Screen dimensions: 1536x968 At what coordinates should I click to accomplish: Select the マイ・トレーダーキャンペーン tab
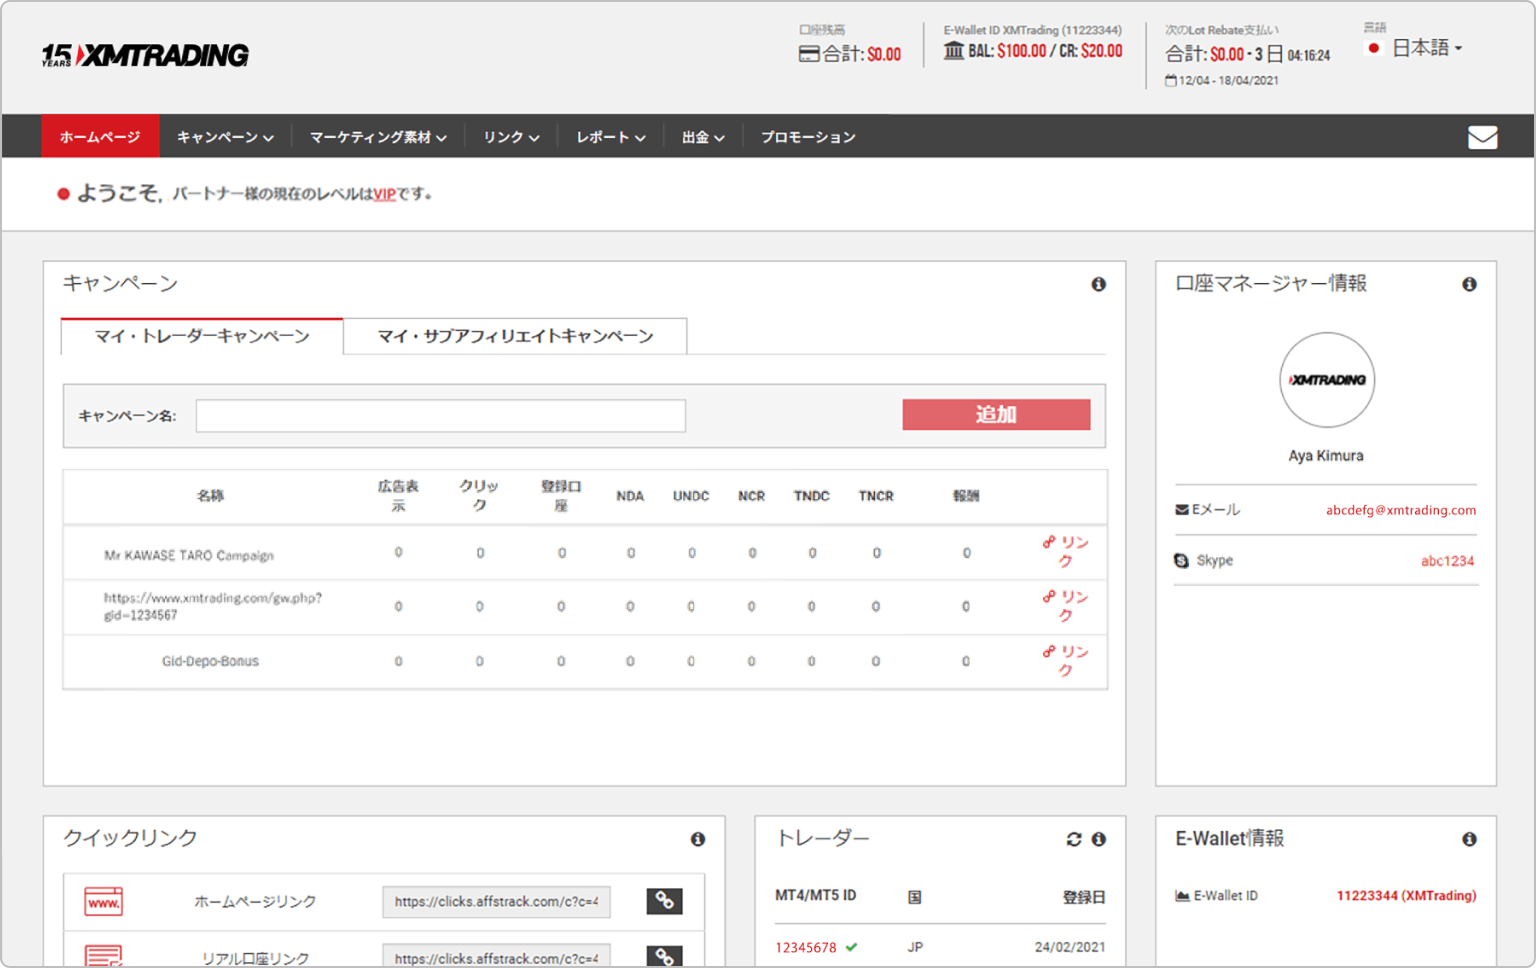202,337
